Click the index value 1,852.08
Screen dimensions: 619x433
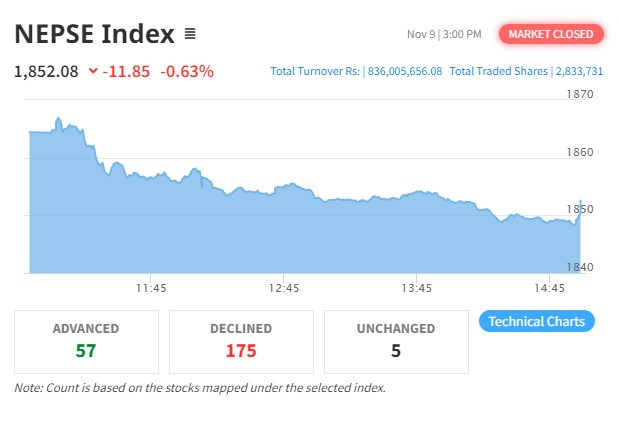pos(46,71)
